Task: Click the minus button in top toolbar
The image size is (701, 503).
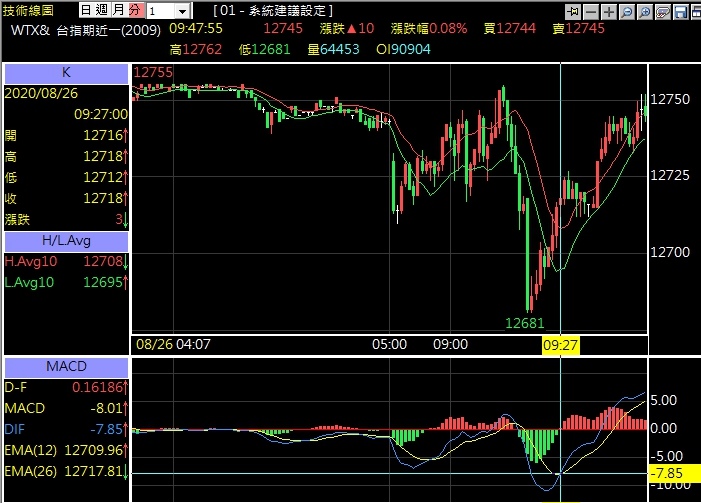Action: click(591, 12)
